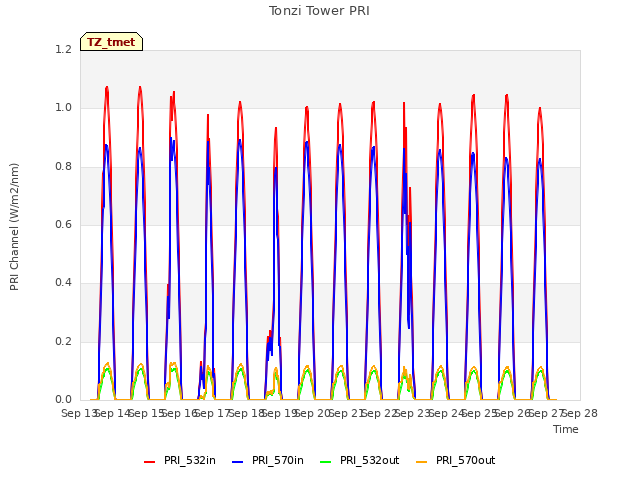Click the orange PRI_570out legend swatch
This screenshot has height=480, width=640.
coord(422,462)
